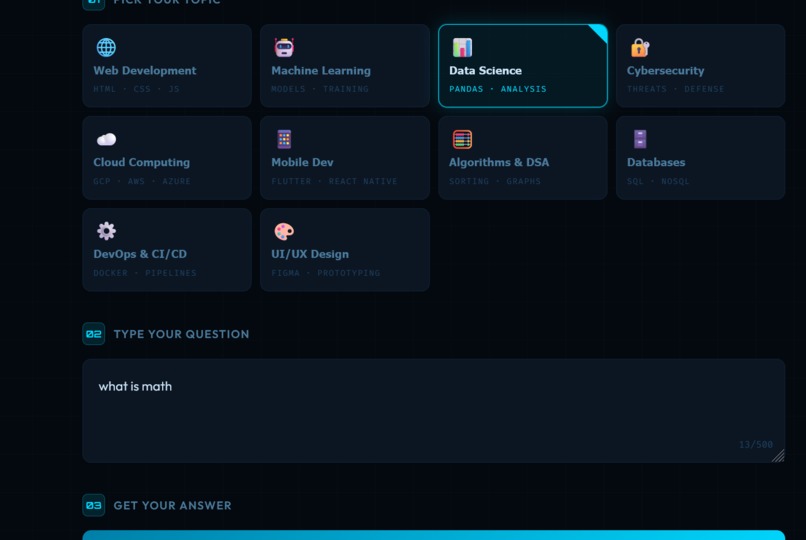Click the 'SQL · NOSQL' subtitle
This screenshot has height=540, width=806.
coord(658,181)
